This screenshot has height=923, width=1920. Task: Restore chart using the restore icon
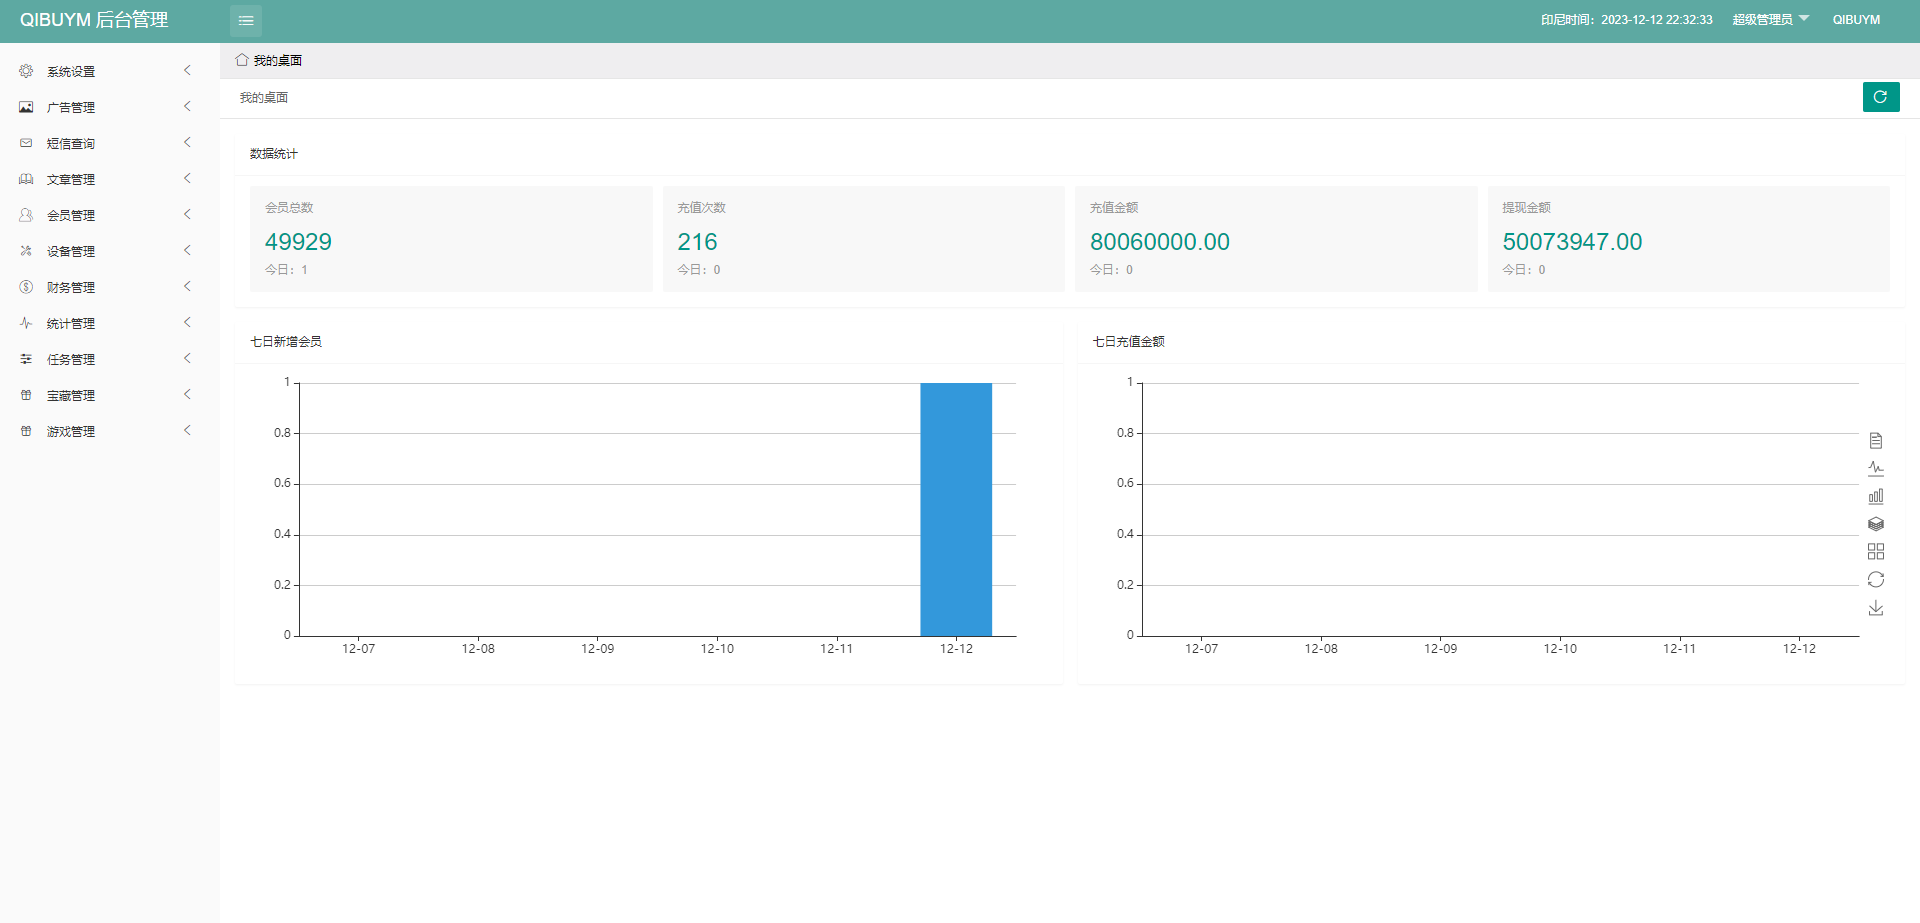[x=1876, y=580]
